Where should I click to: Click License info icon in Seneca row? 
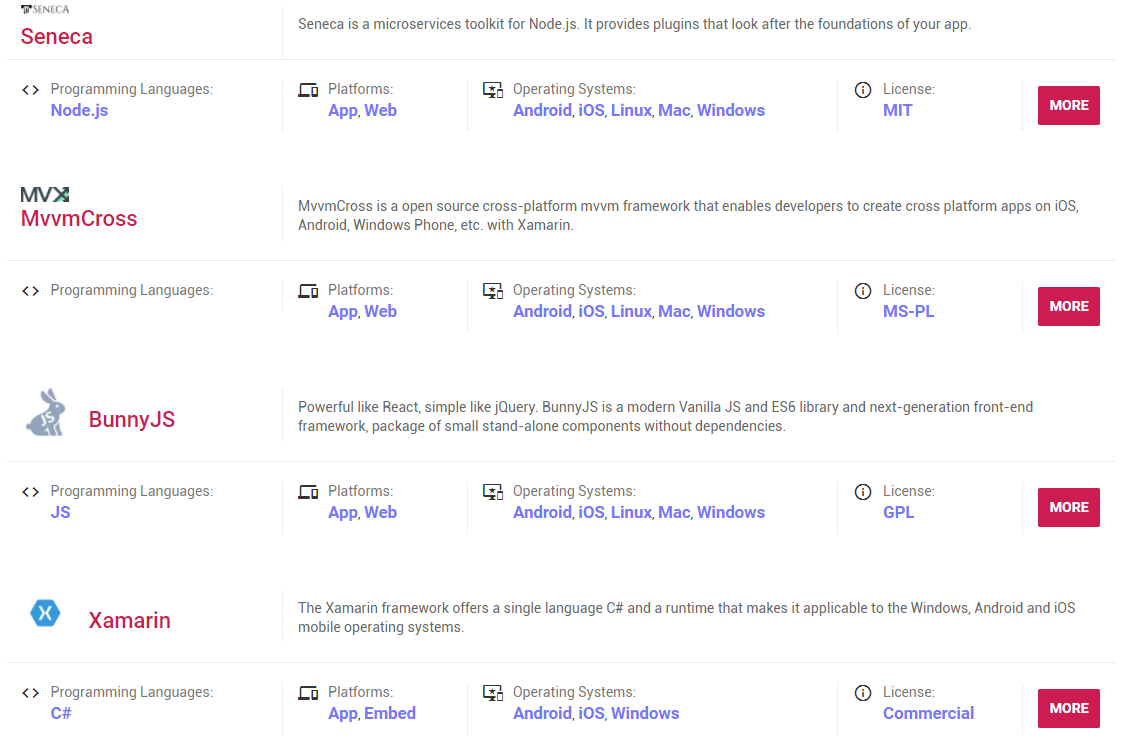863,90
